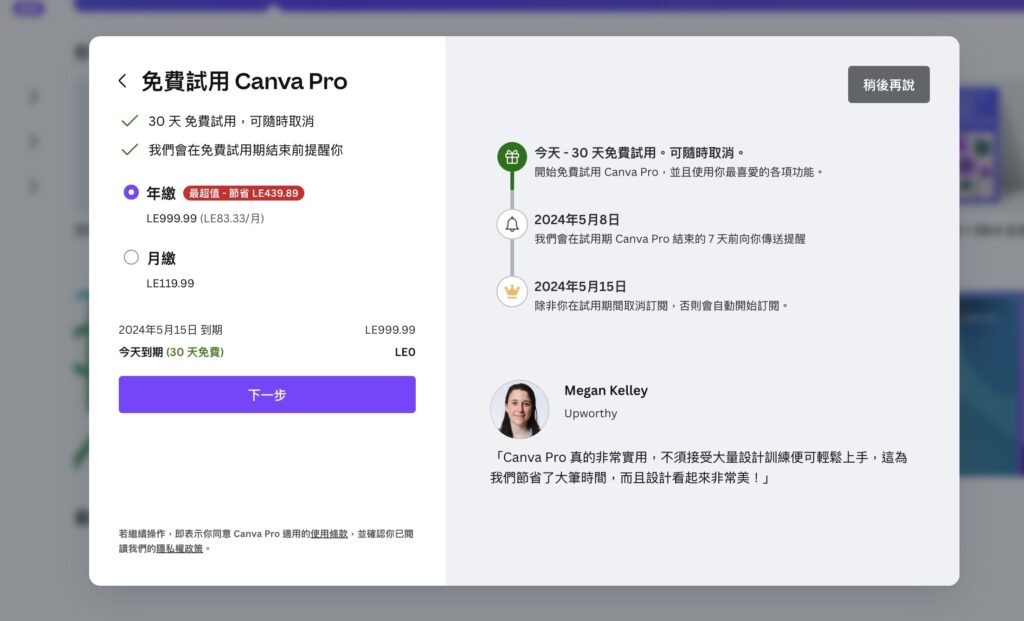Select the 月繳 monthly billing radio button
This screenshot has width=1024, height=621.
click(x=131, y=257)
